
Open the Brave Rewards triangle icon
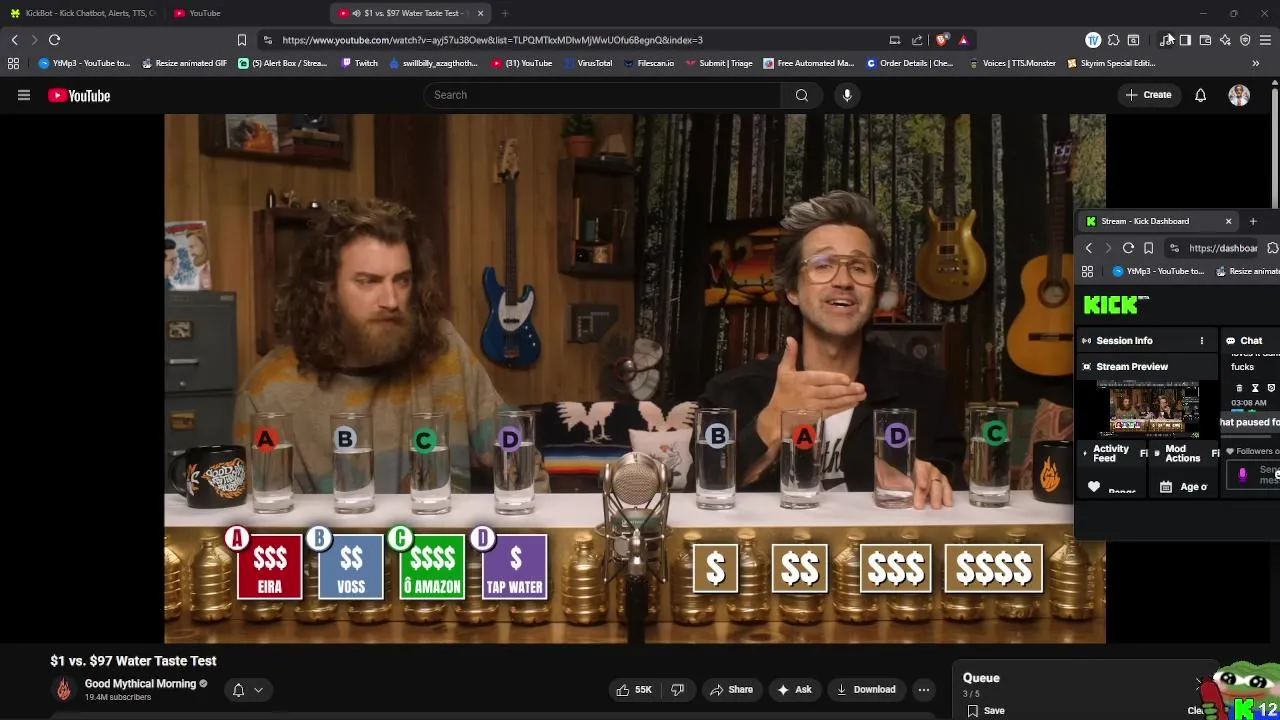click(963, 40)
